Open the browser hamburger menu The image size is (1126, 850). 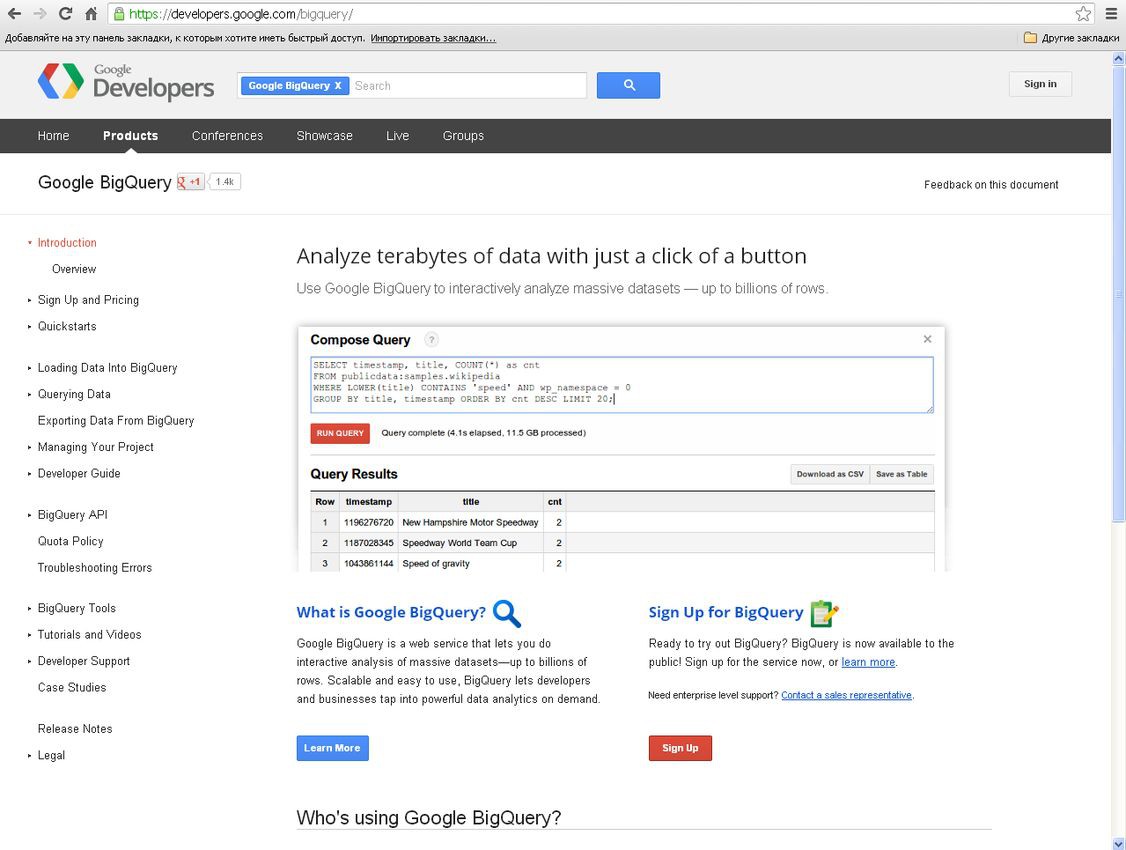click(1112, 13)
